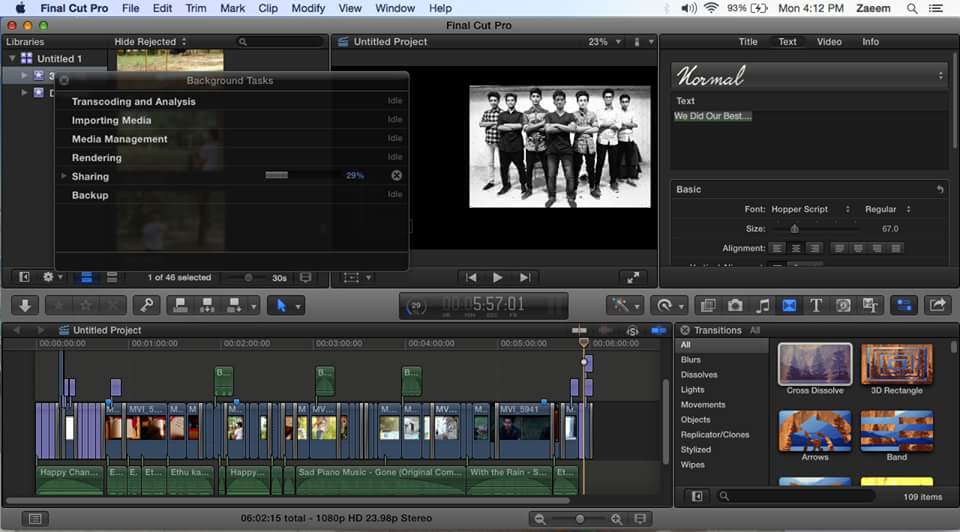Select the arrow Select tool
Image resolution: width=960 pixels, height=532 pixels.
pos(281,305)
